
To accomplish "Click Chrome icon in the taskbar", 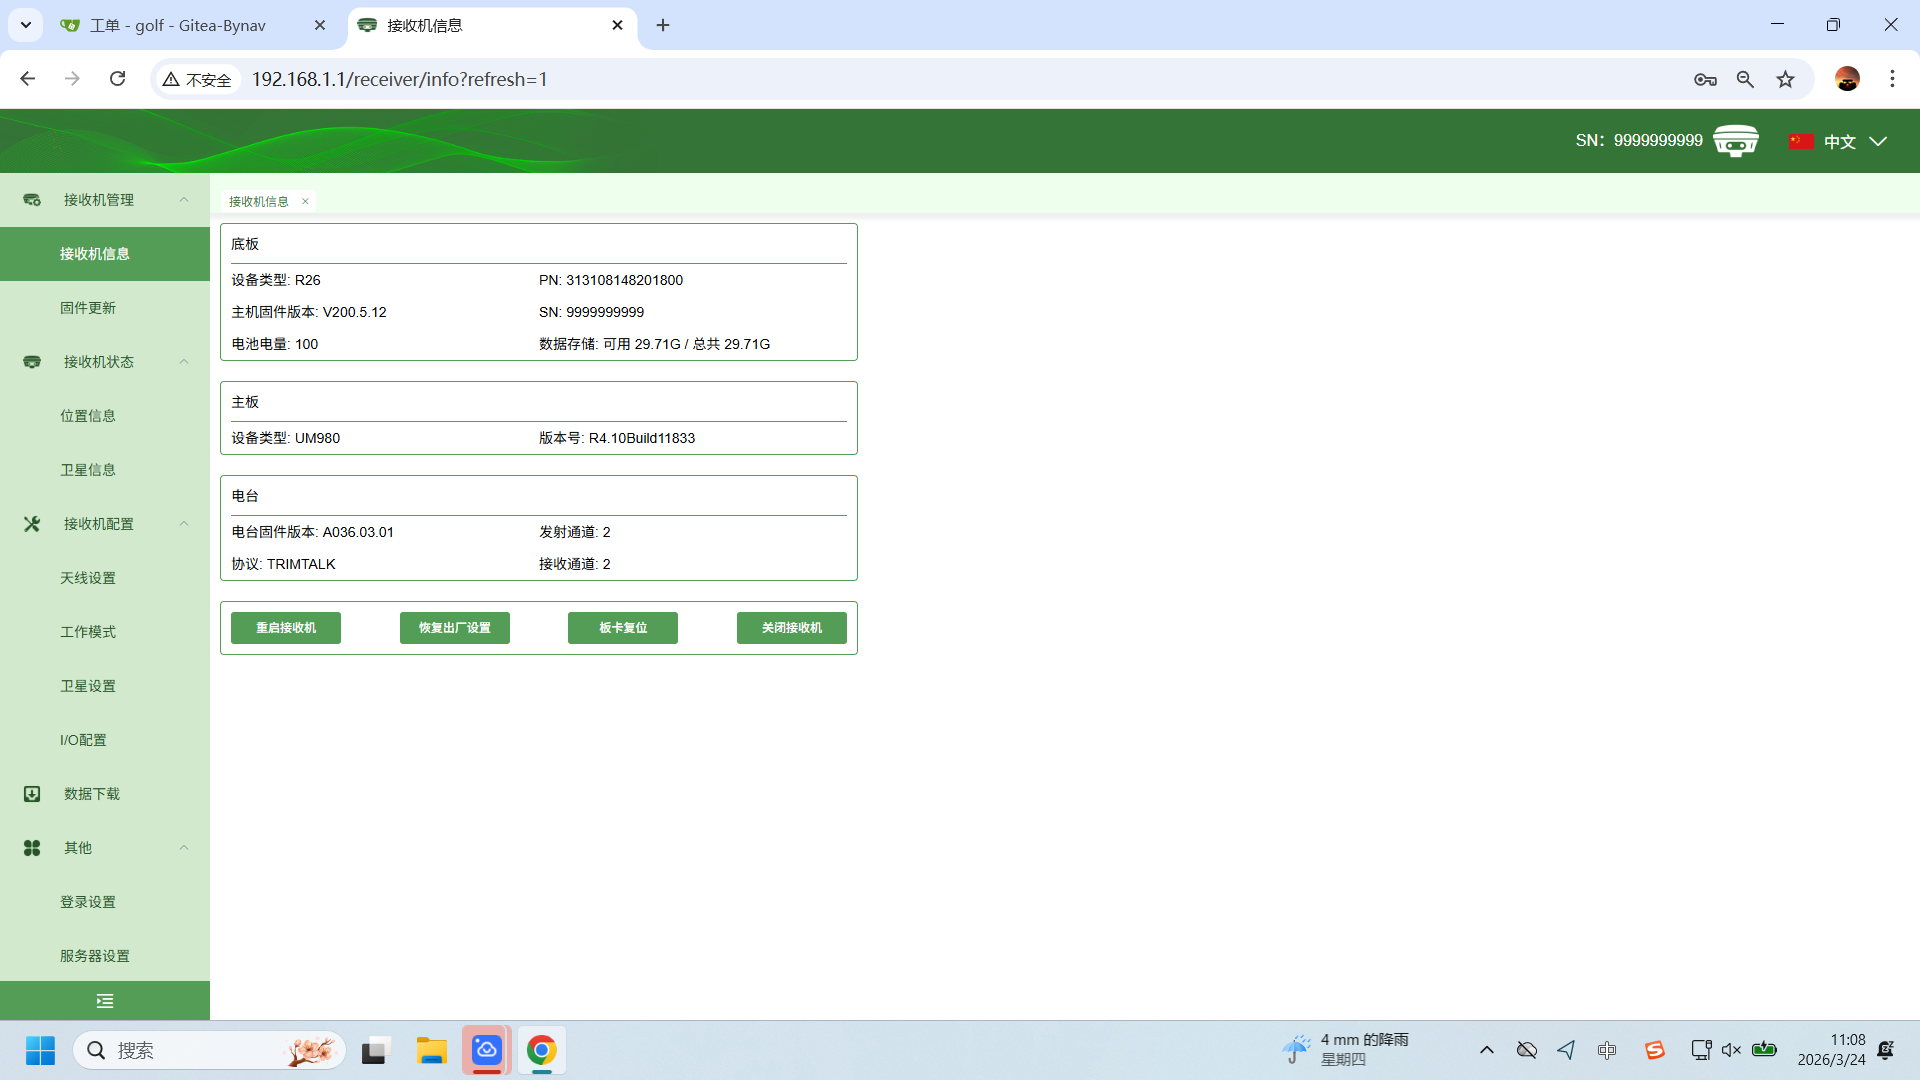I will [x=541, y=1050].
